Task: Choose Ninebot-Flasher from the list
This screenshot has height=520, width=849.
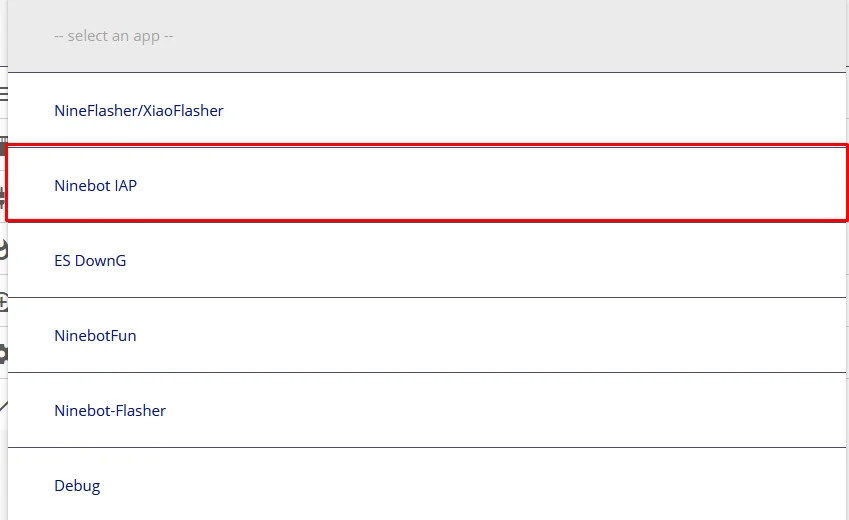Action: click(427, 410)
